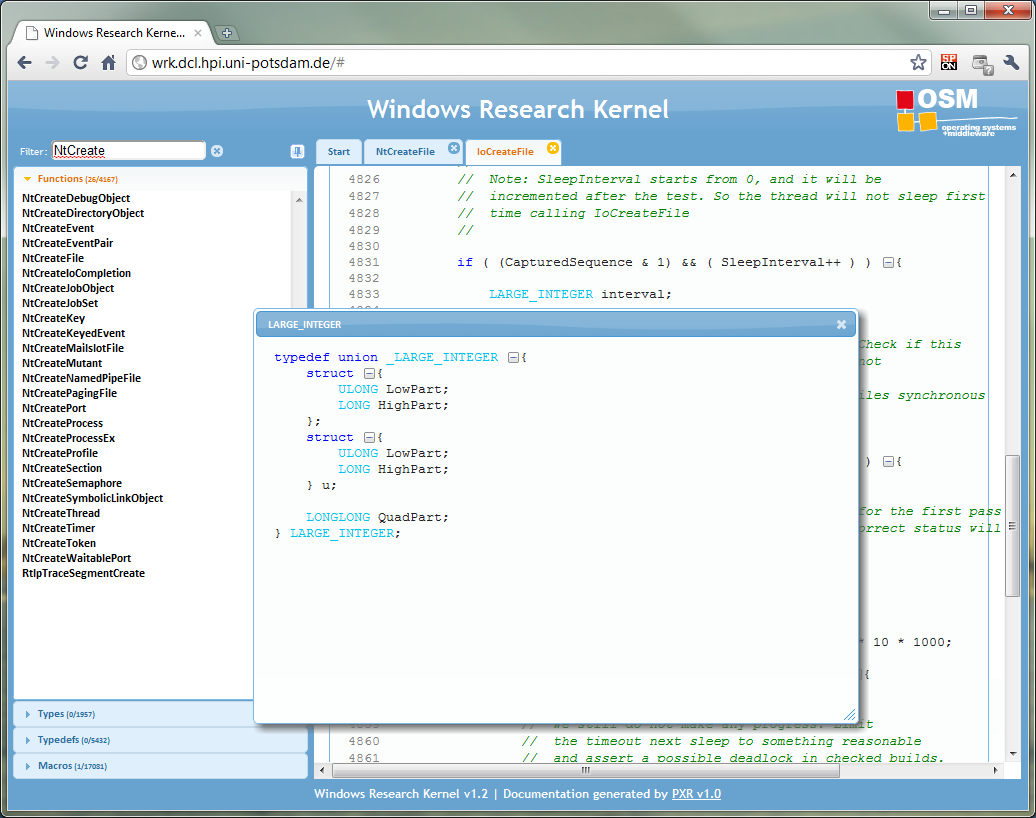The width and height of the screenshot is (1036, 818).
Task: Click the _LARGE_INTEGER union name
Action: click(x=442, y=357)
